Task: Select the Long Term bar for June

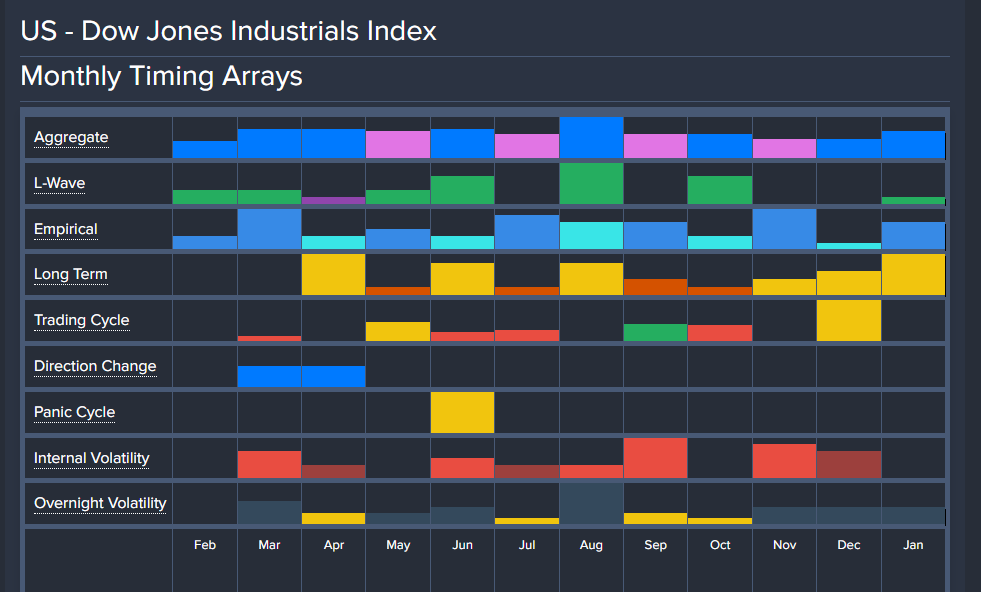Action: (462, 279)
